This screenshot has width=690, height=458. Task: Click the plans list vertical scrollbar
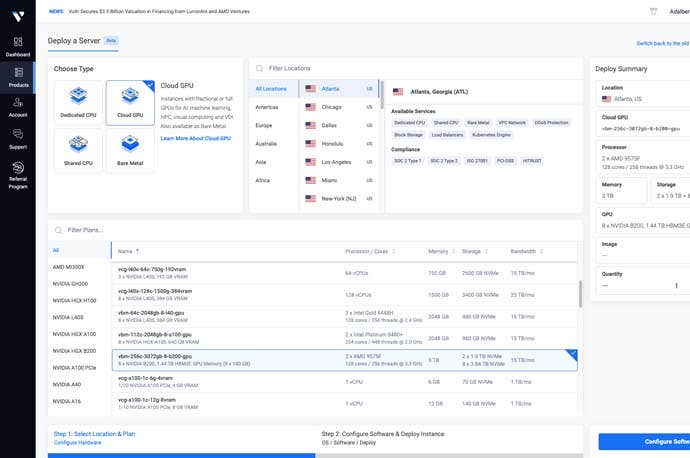tap(580, 294)
